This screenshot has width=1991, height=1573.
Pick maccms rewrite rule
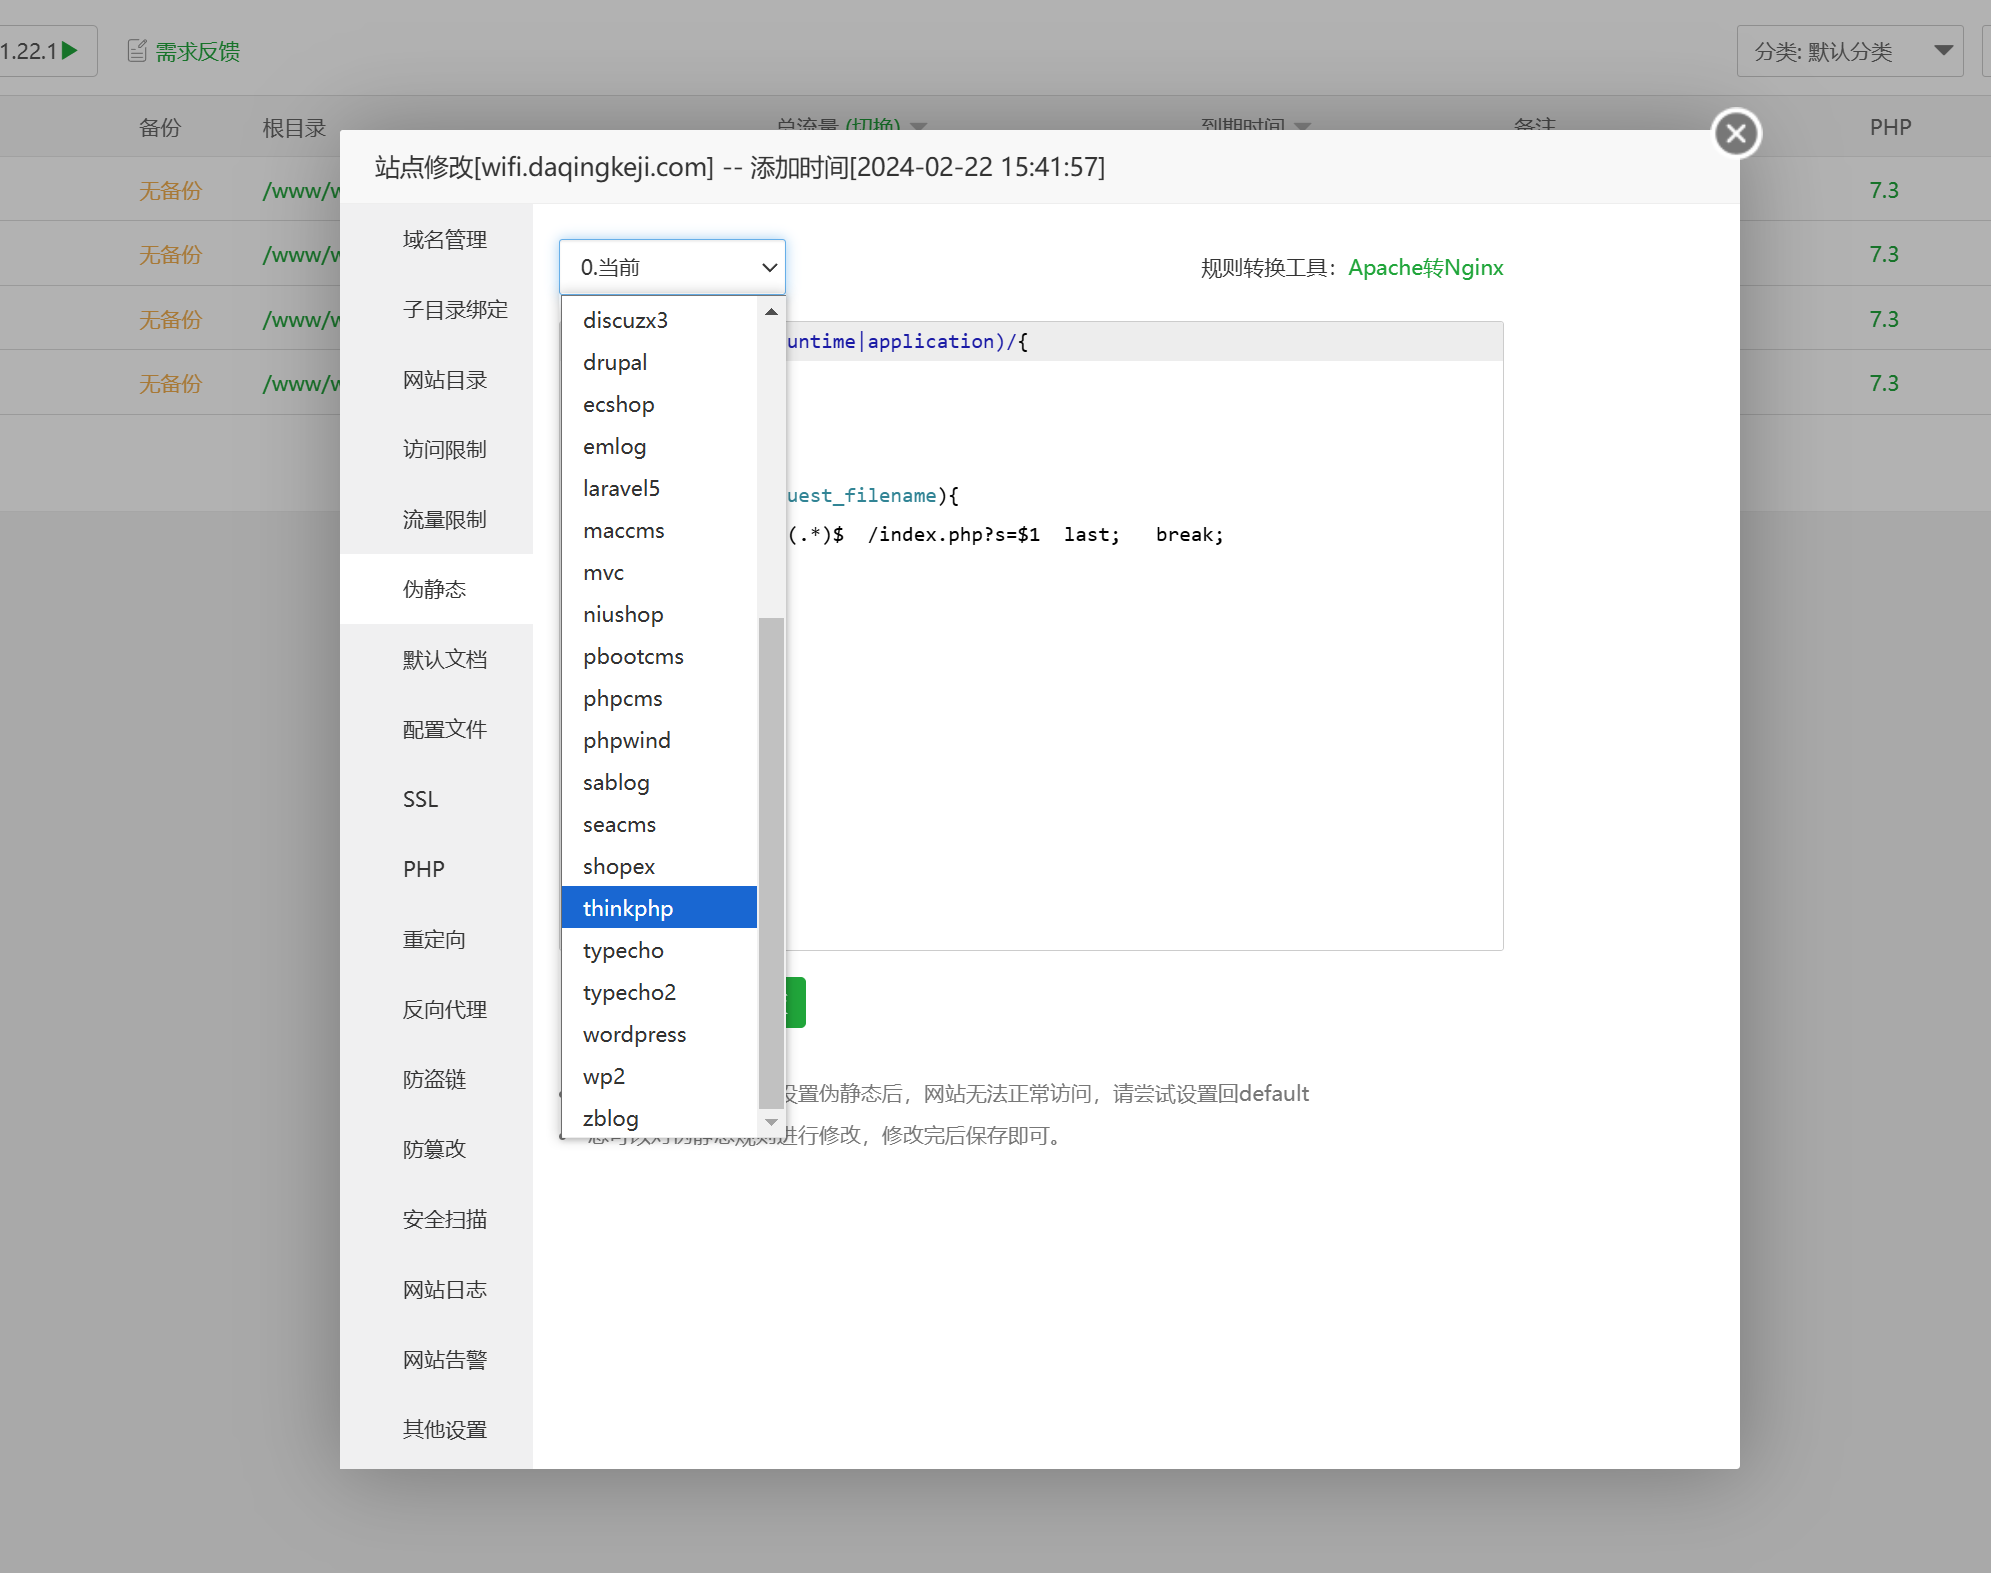(x=659, y=530)
